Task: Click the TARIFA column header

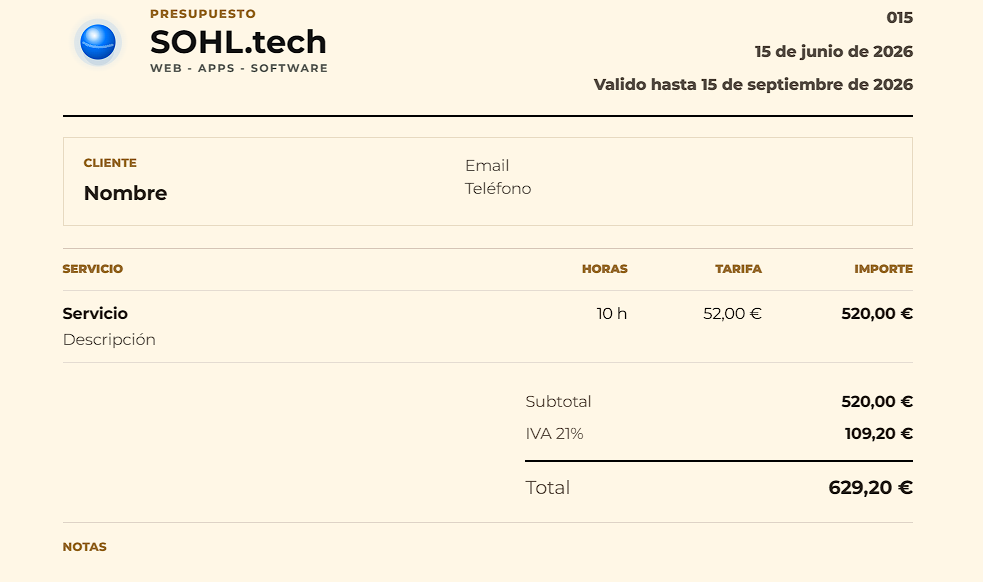Action: pos(739,269)
